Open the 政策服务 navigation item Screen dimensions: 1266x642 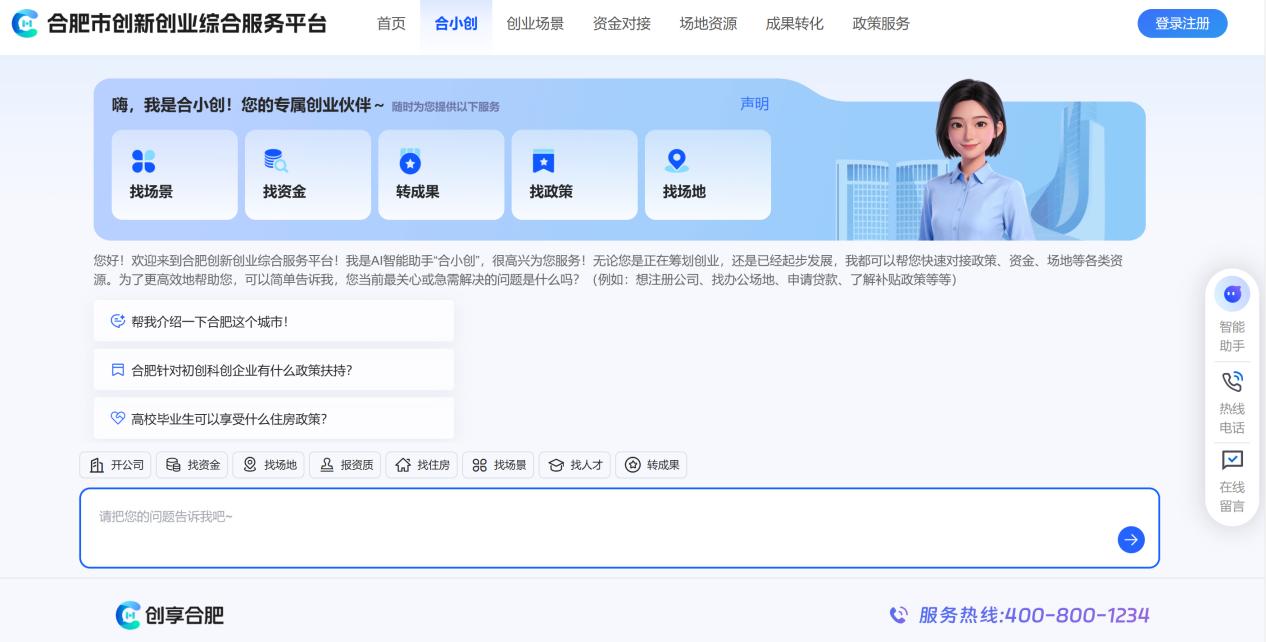[x=880, y=24]
